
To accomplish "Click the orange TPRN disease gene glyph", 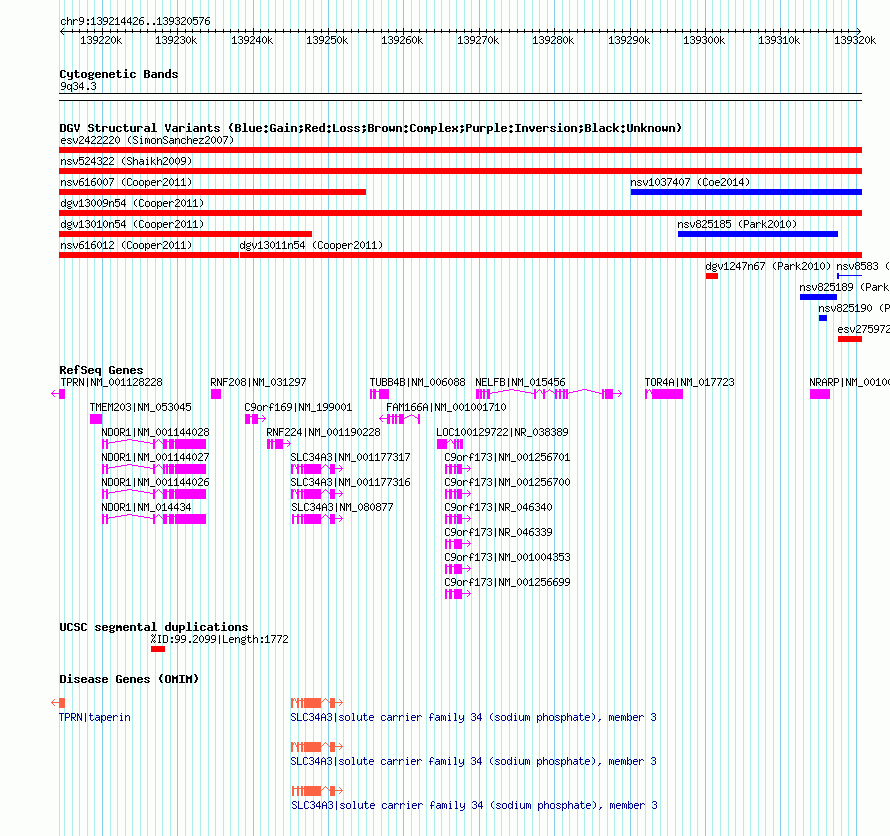I will 58,703.
